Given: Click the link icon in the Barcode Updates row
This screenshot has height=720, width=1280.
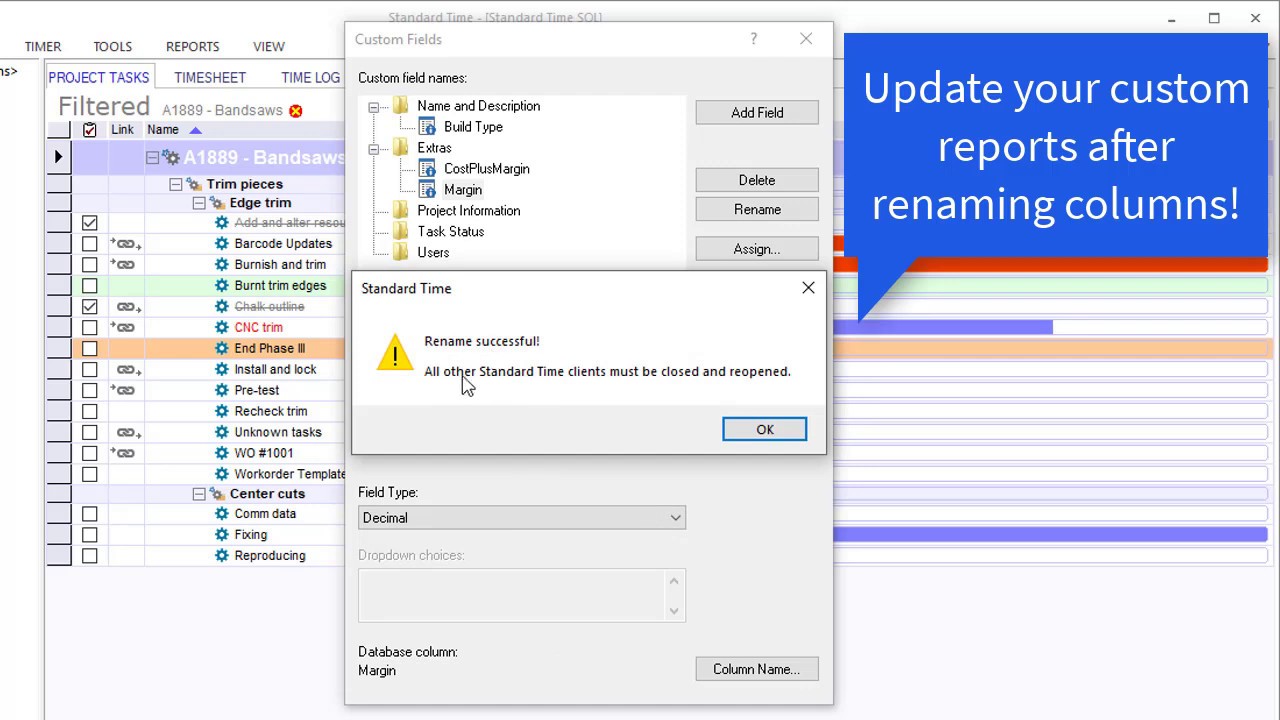Looking at the screenshot, I should tap(125, 244).
